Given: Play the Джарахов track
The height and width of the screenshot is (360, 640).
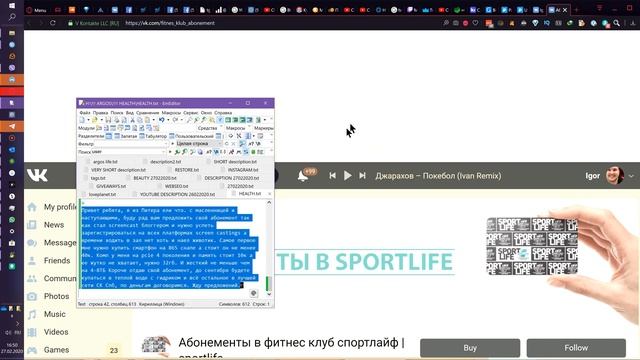Looking at the screenshot, I should click(x=347, y=176).
